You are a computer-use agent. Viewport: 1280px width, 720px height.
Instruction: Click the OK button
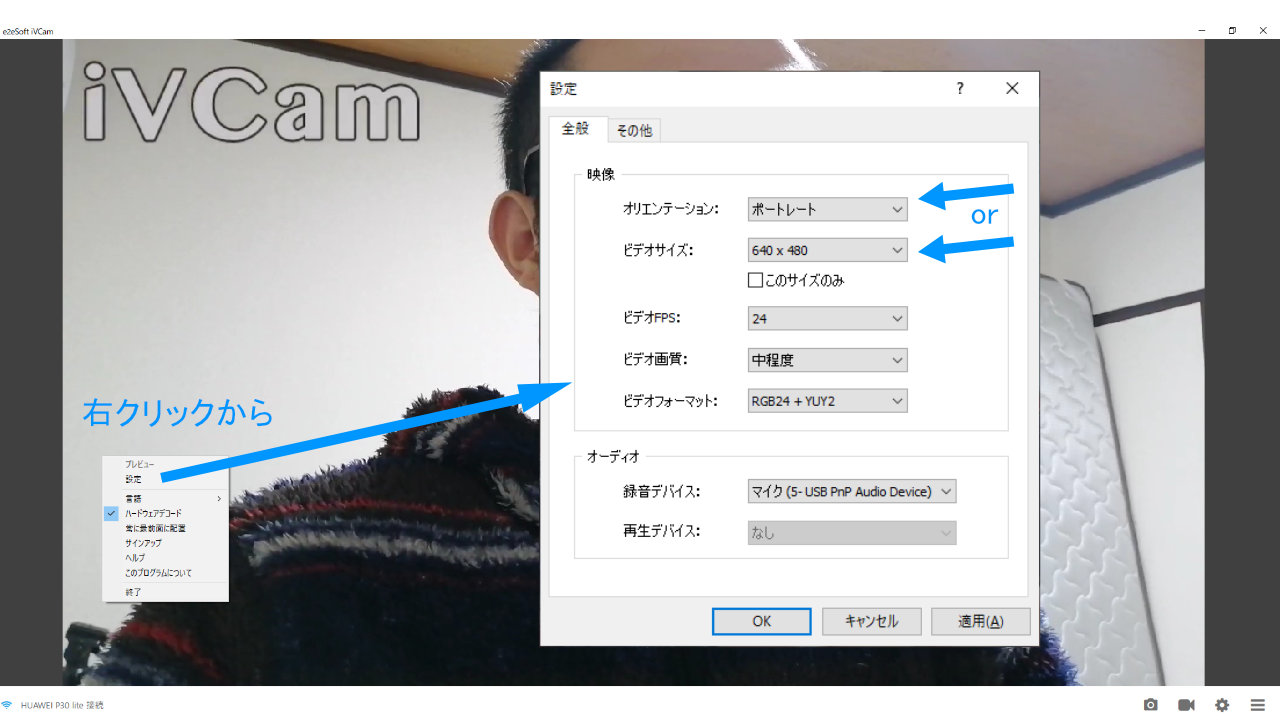[x=762, y=621]
